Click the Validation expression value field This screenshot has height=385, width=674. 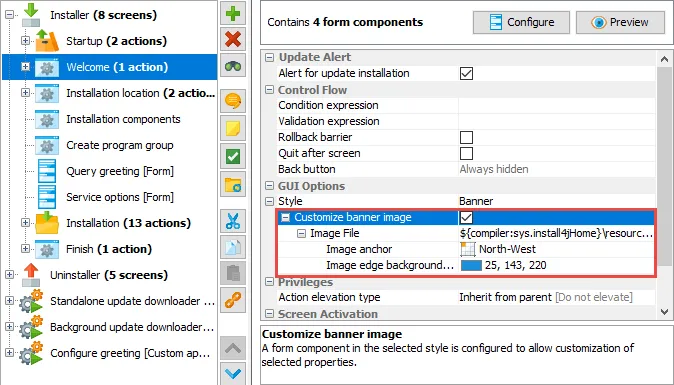557,121
